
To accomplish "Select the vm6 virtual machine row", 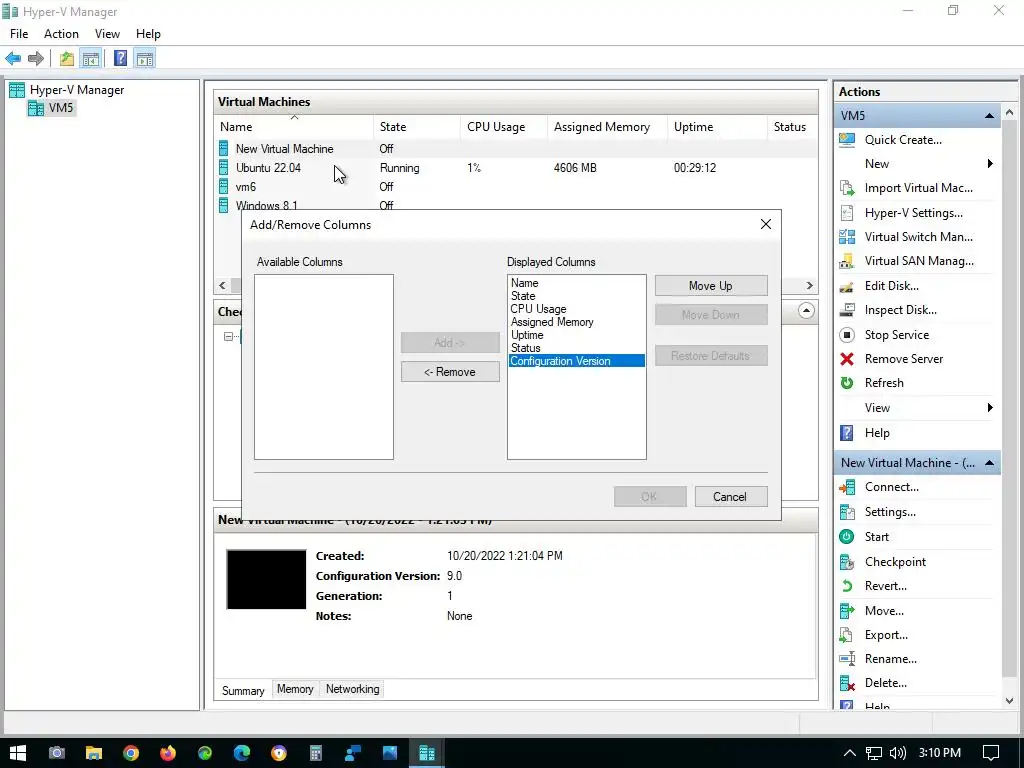I will click(516, 187).
